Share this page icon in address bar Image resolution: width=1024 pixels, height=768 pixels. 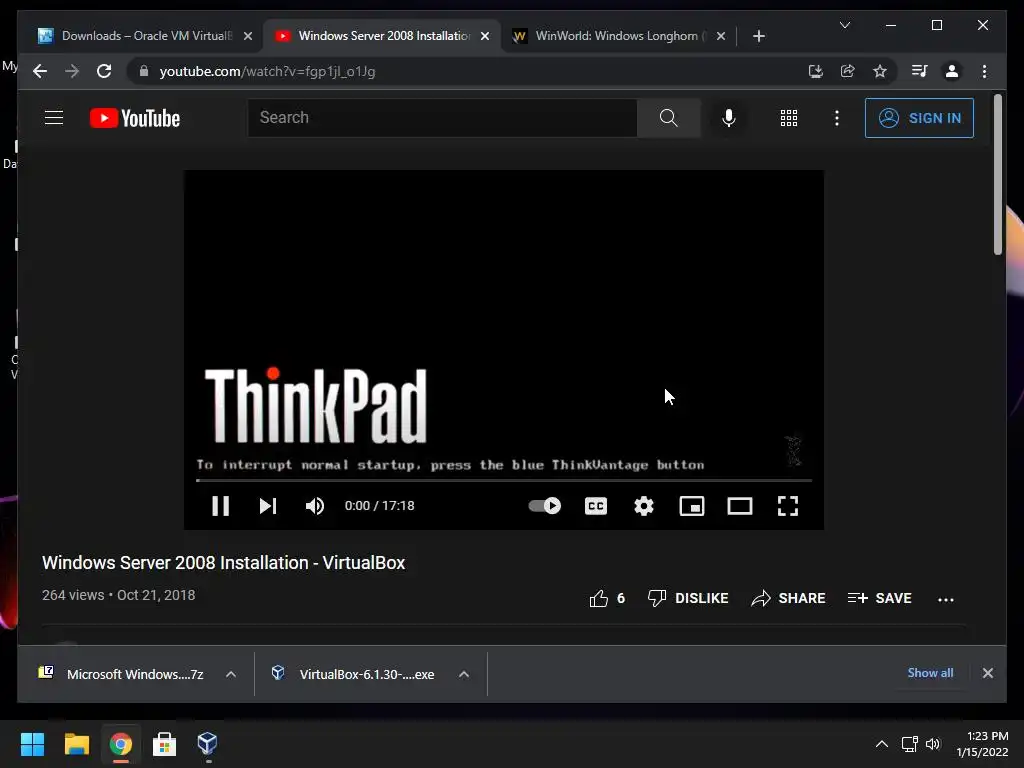point(848,71)
